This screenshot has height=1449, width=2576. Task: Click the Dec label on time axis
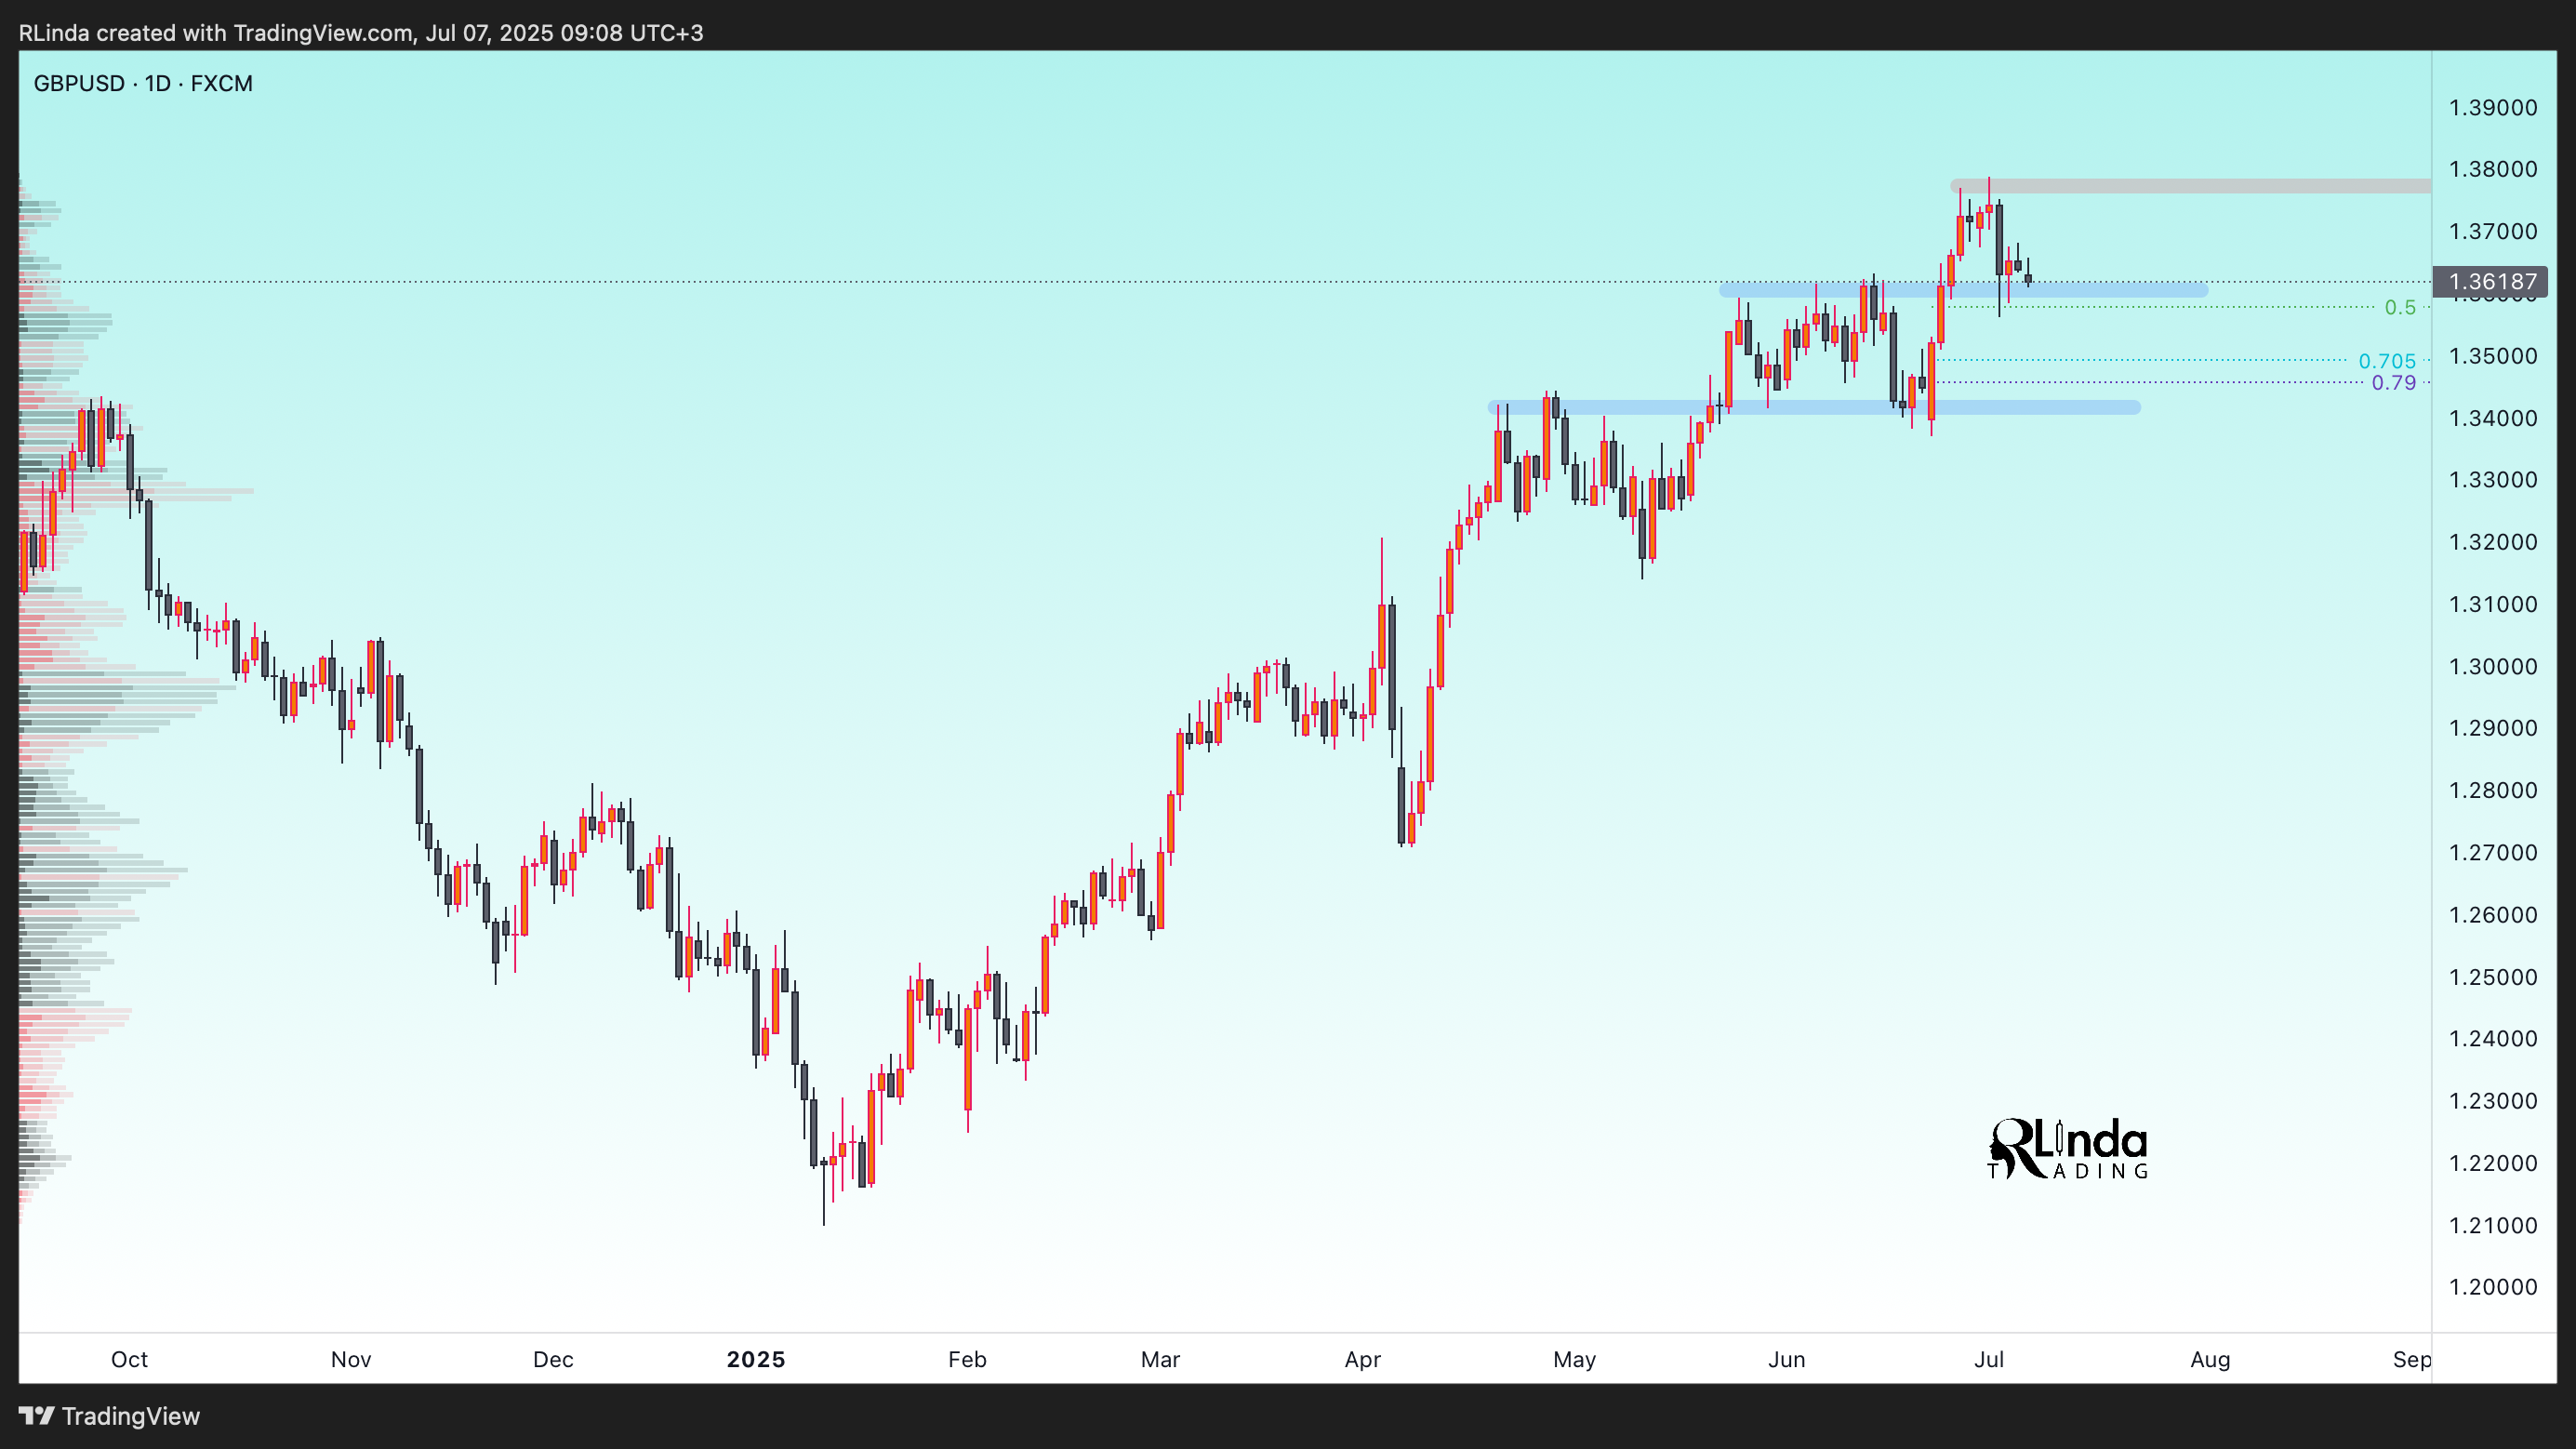pyautogui.click(x=553, y=1360)
